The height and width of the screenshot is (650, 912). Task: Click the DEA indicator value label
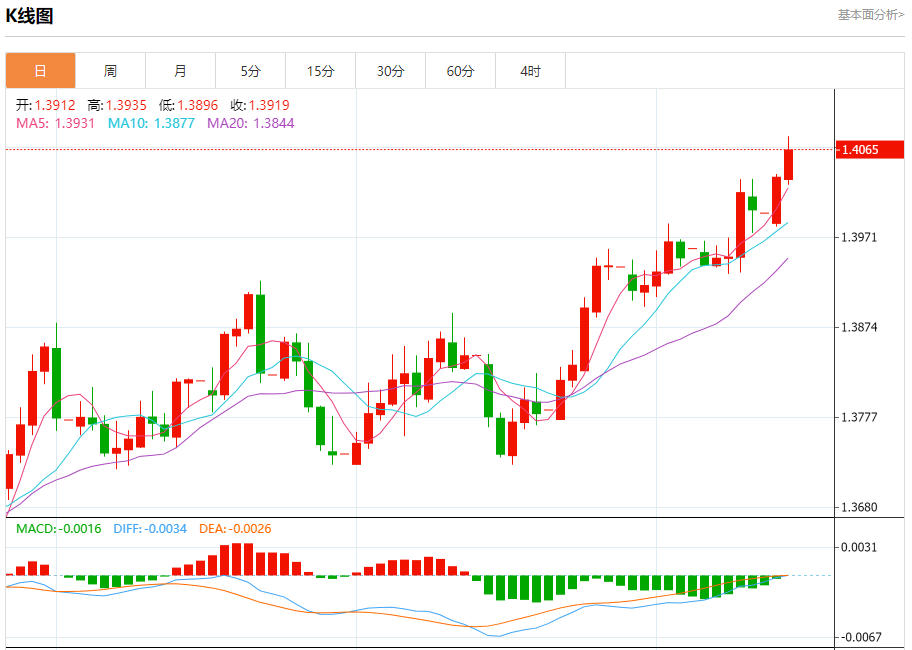pos(235,529)
